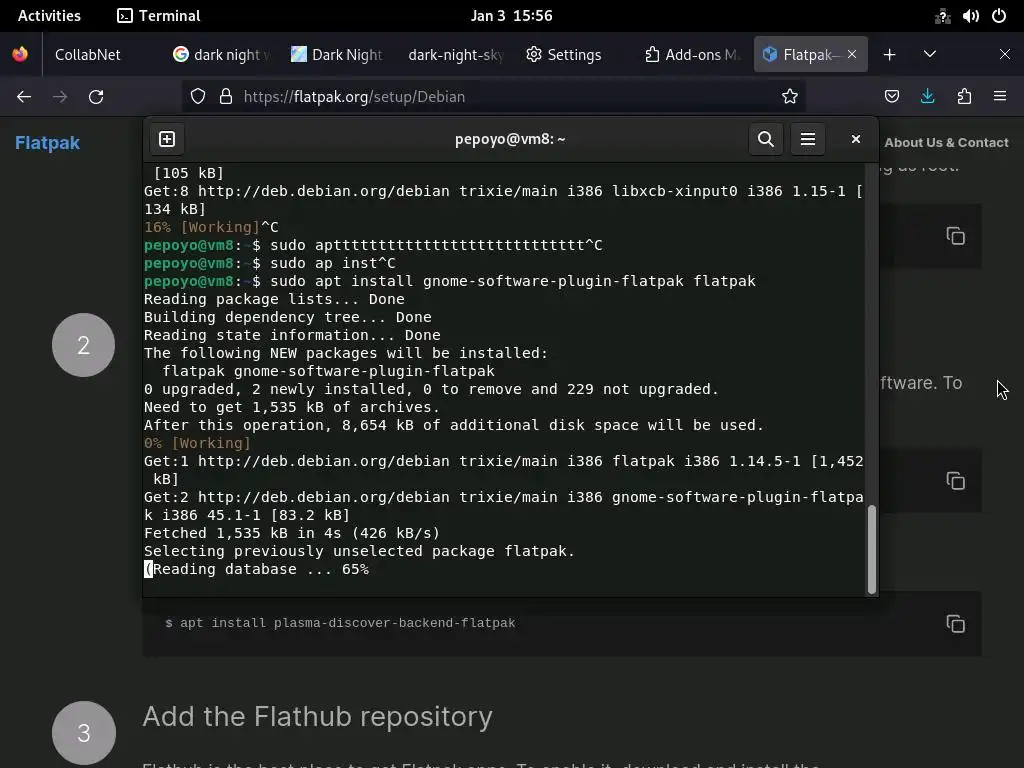Close the Firefox window
Viewport: 1024px width, 768px height.
click(x=1004, y=55)
